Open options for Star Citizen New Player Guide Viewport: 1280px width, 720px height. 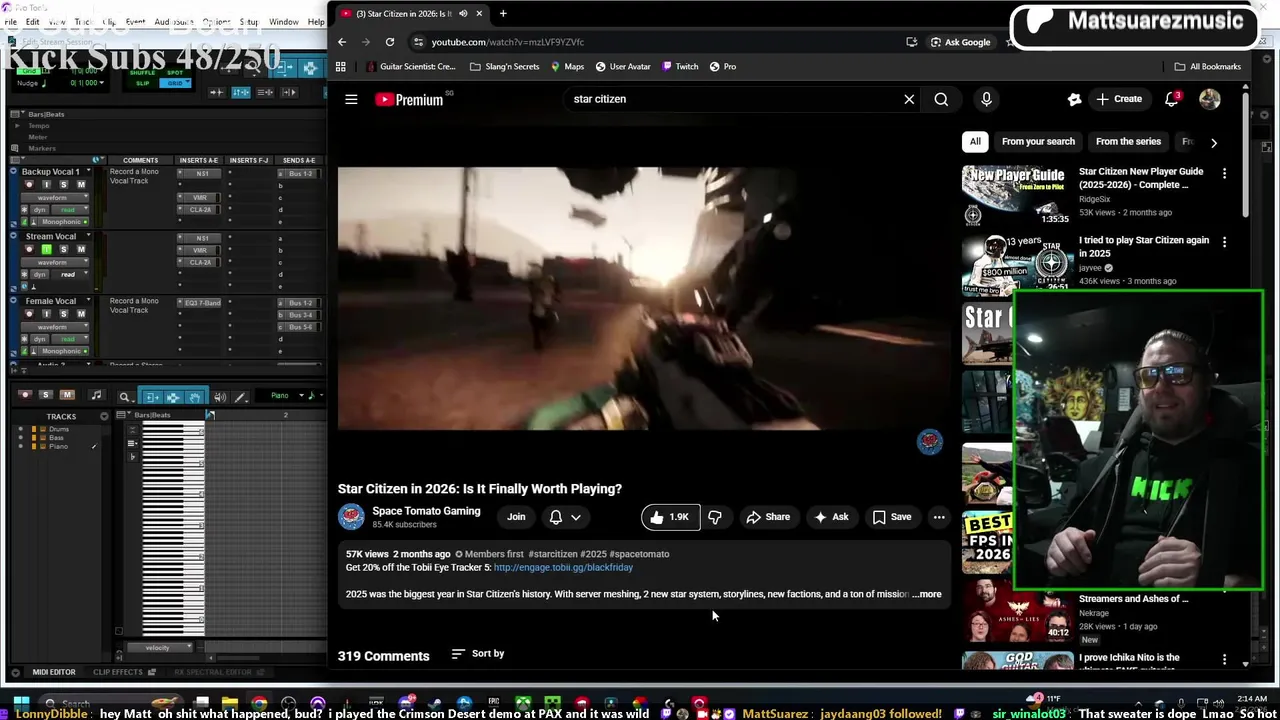tap(1224, 174)
